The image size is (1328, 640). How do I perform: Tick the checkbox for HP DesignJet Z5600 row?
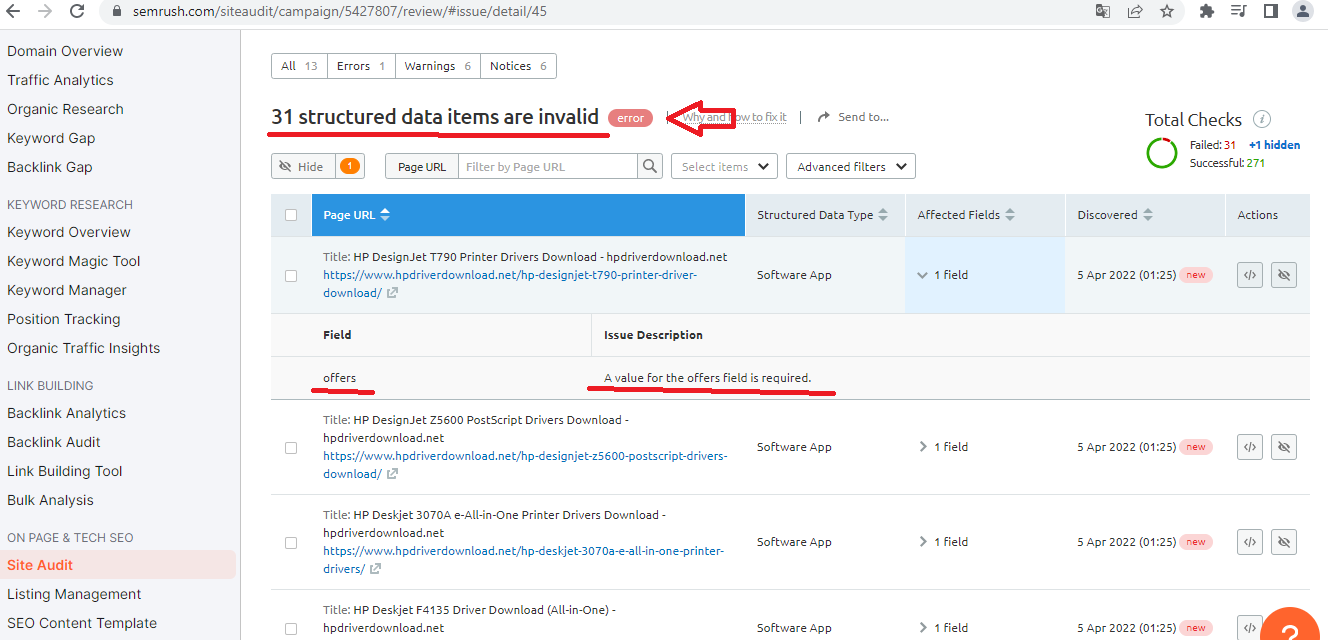(291, 448)
